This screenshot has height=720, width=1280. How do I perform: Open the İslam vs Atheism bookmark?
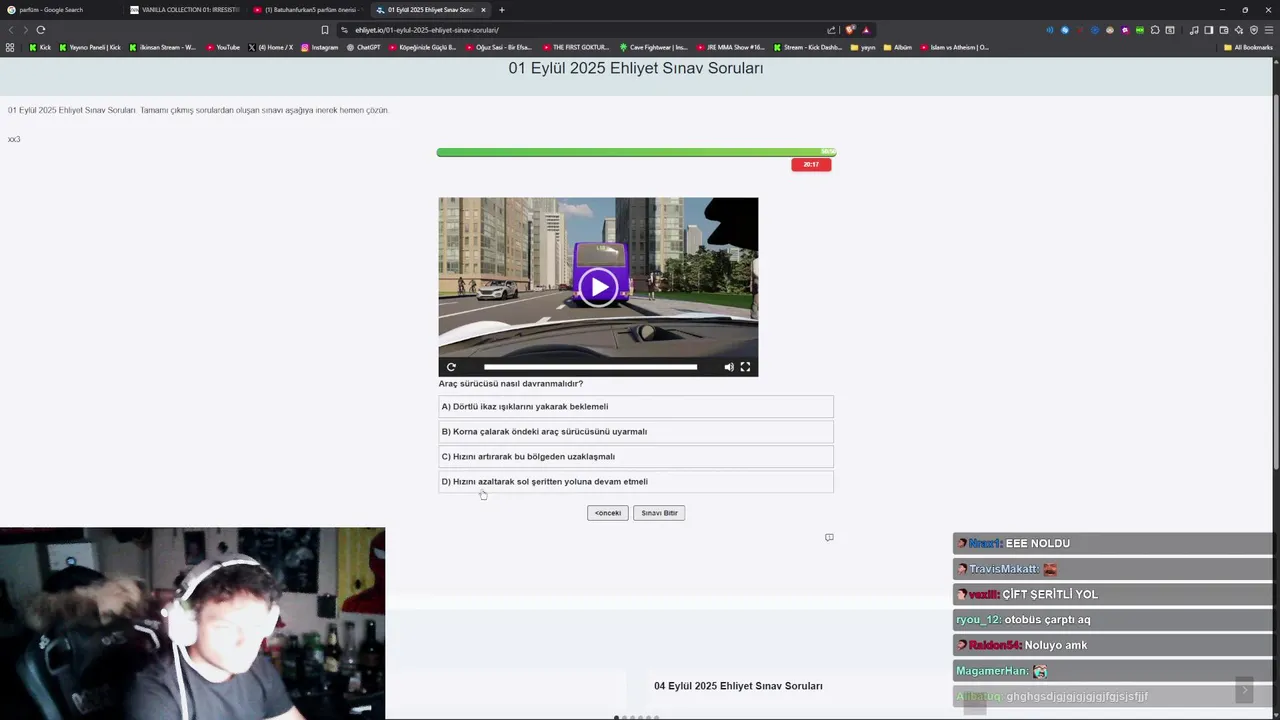click(955, 47)
